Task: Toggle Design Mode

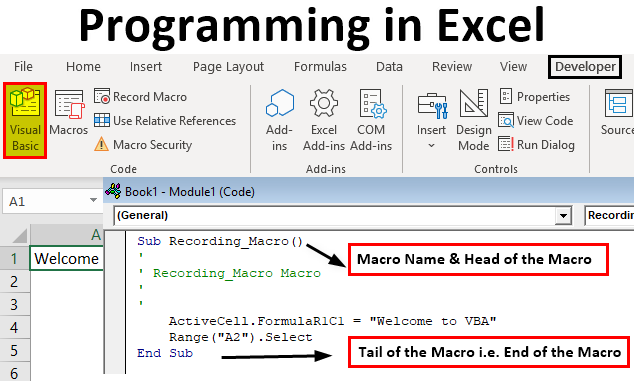Action: coord(474,121)
